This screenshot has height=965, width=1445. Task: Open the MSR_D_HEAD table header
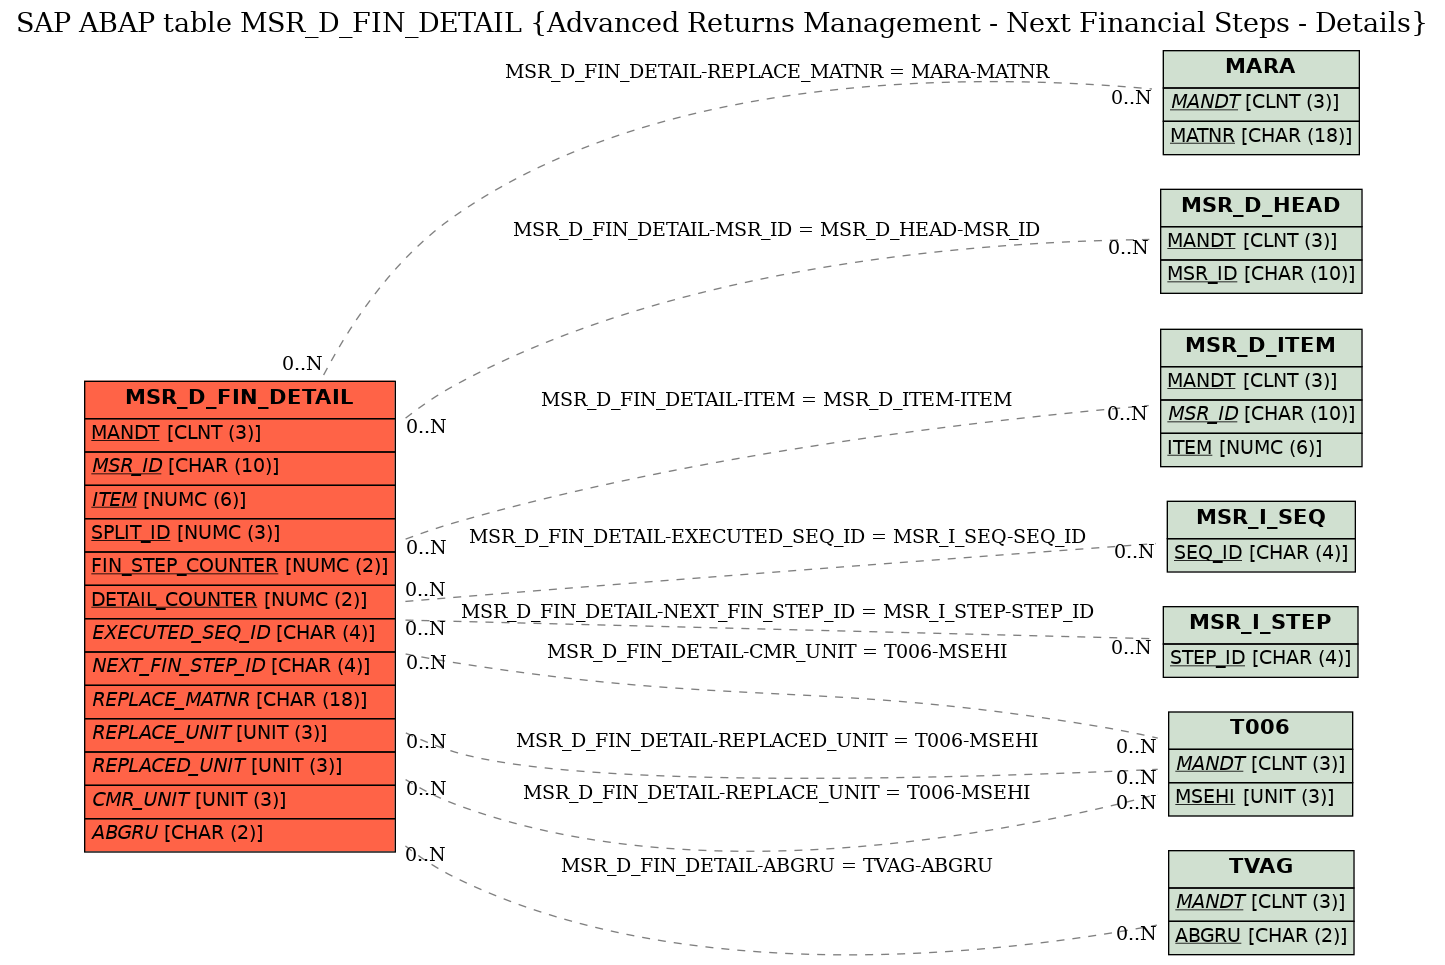tap(1260, 207)
